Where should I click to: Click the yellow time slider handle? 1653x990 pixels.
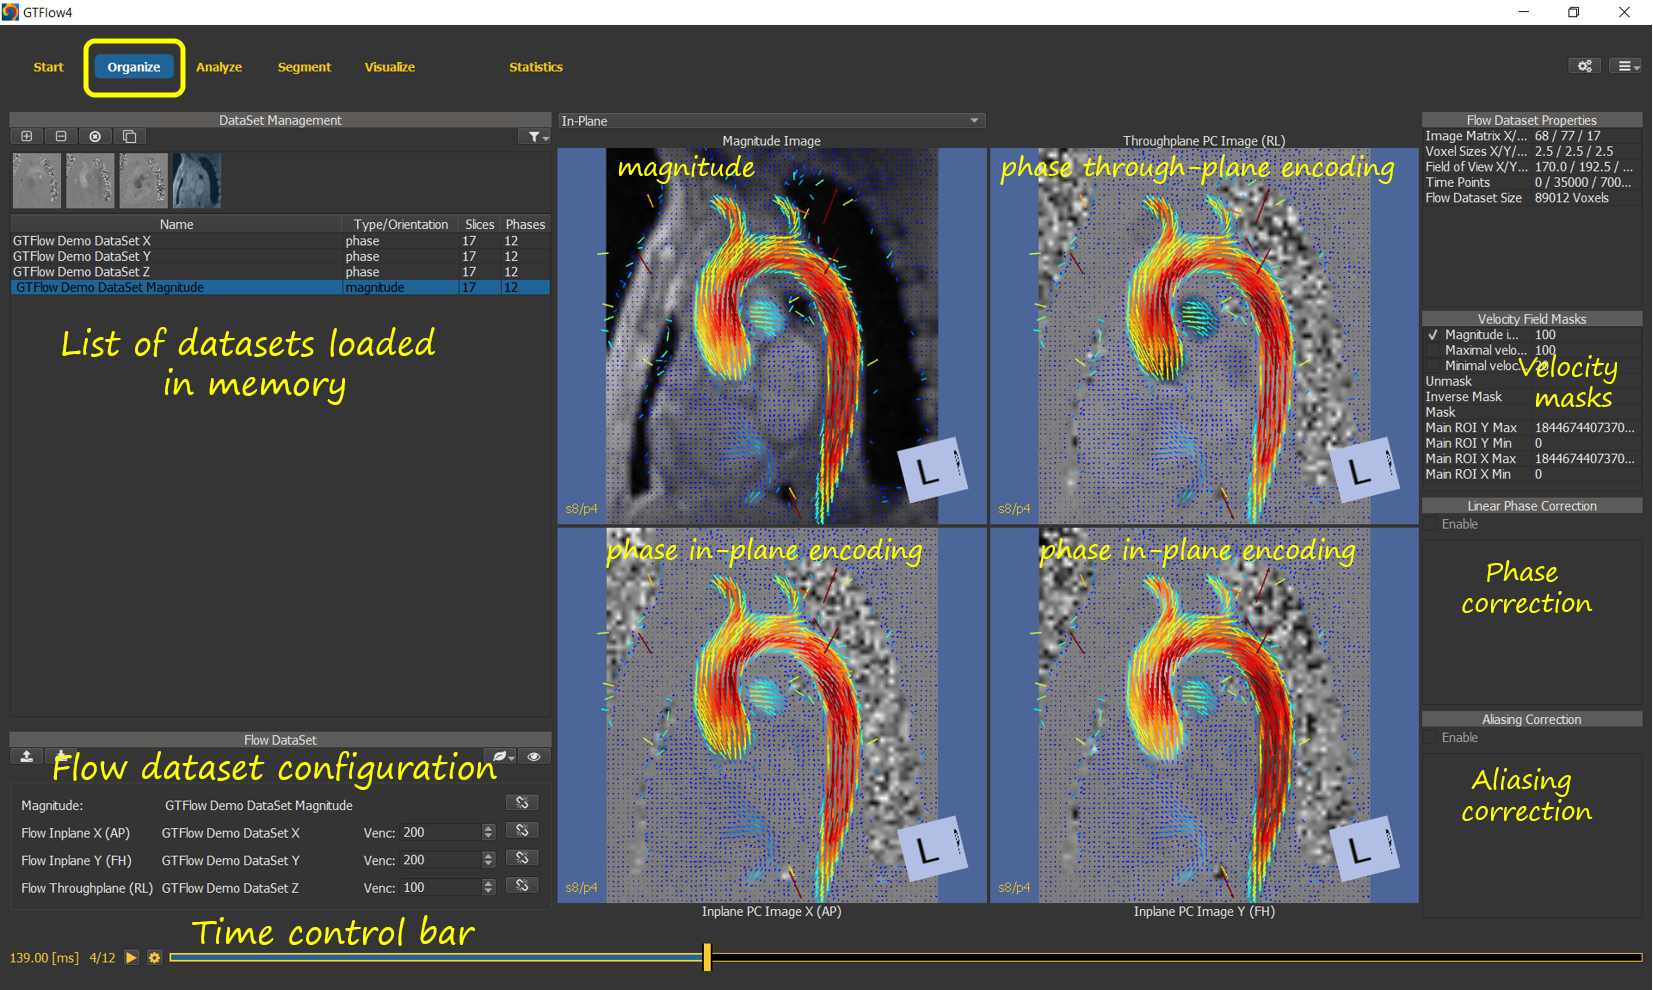pos(707,957)
